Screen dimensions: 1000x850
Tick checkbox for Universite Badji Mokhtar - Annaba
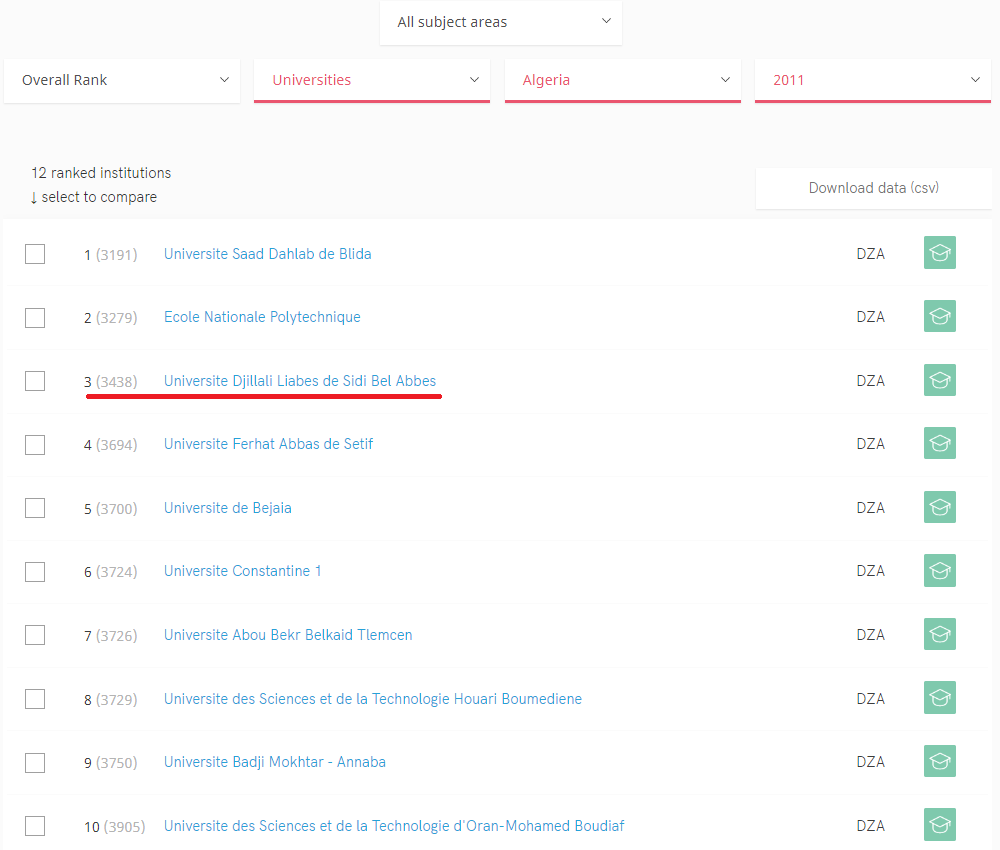click(35, 763)
